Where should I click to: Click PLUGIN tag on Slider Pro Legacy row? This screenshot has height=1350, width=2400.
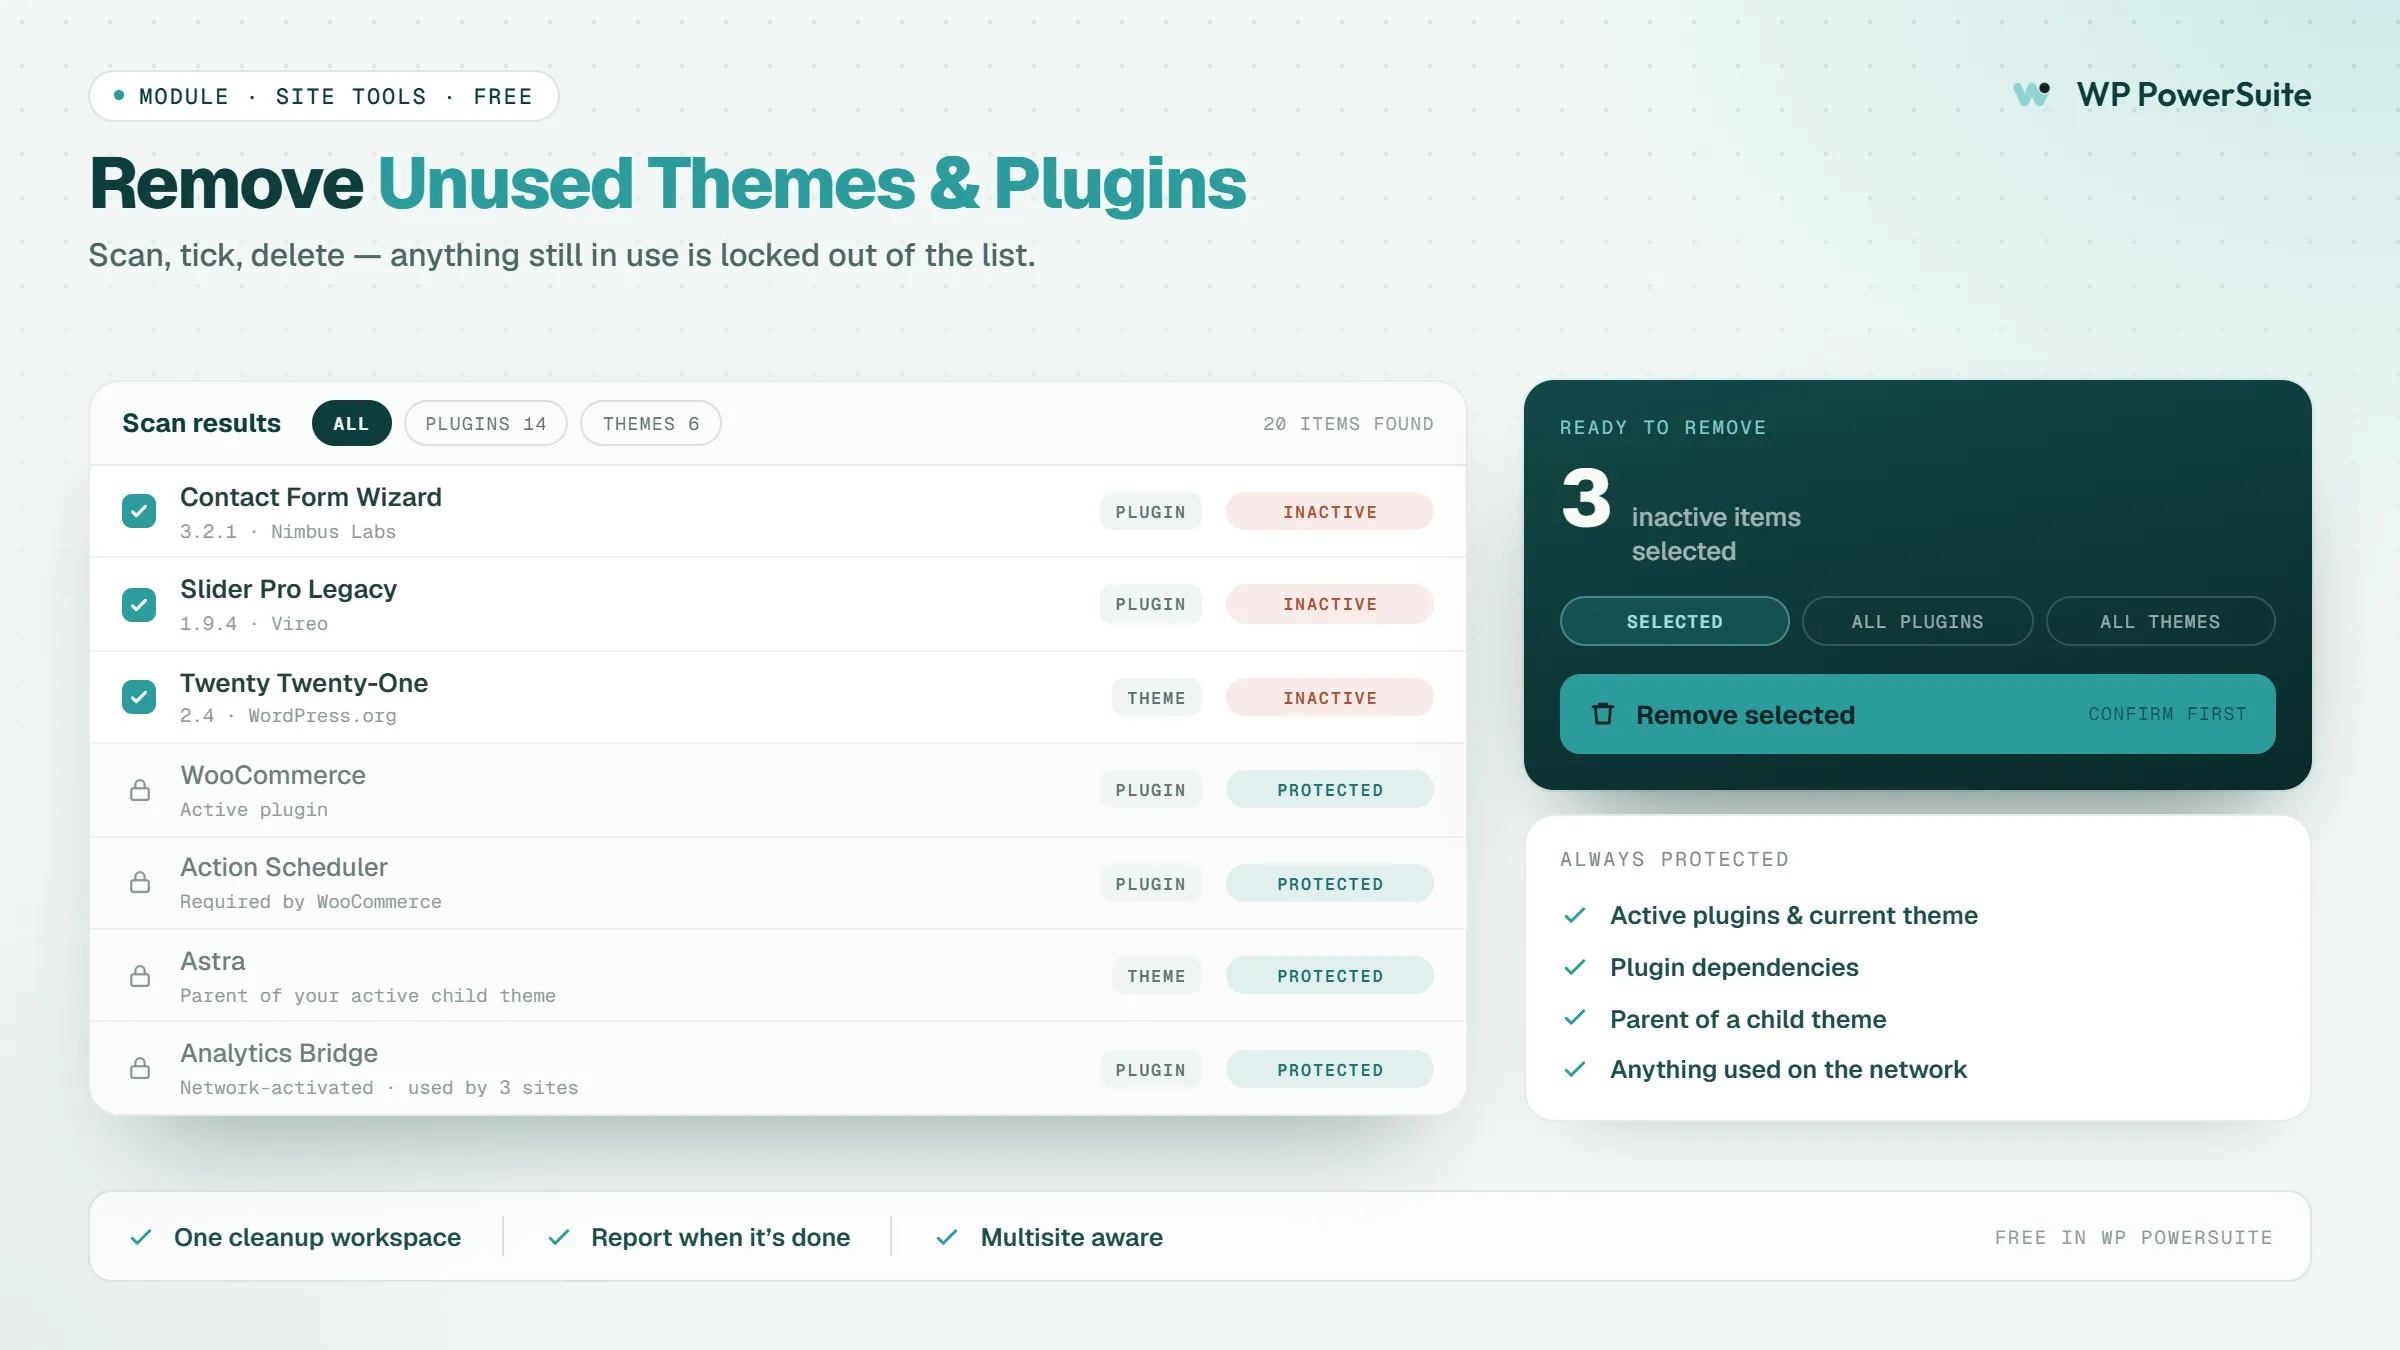click(1151, 604)
